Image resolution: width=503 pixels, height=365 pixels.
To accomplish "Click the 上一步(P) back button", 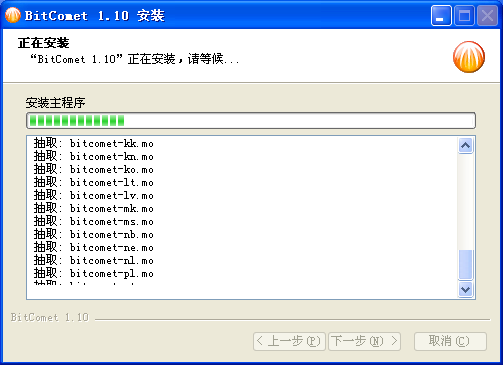I will [x=289, y=341].
